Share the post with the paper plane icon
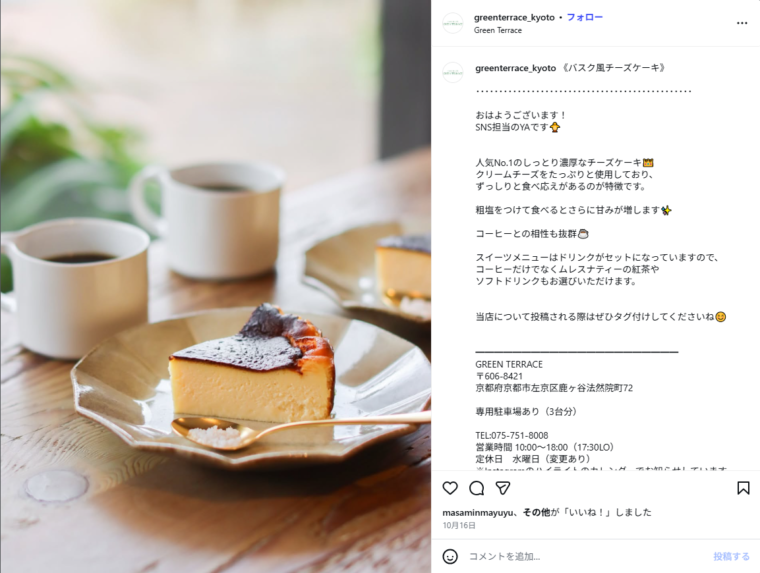Screen dimensions: 760x573 [x=503, y=488]
